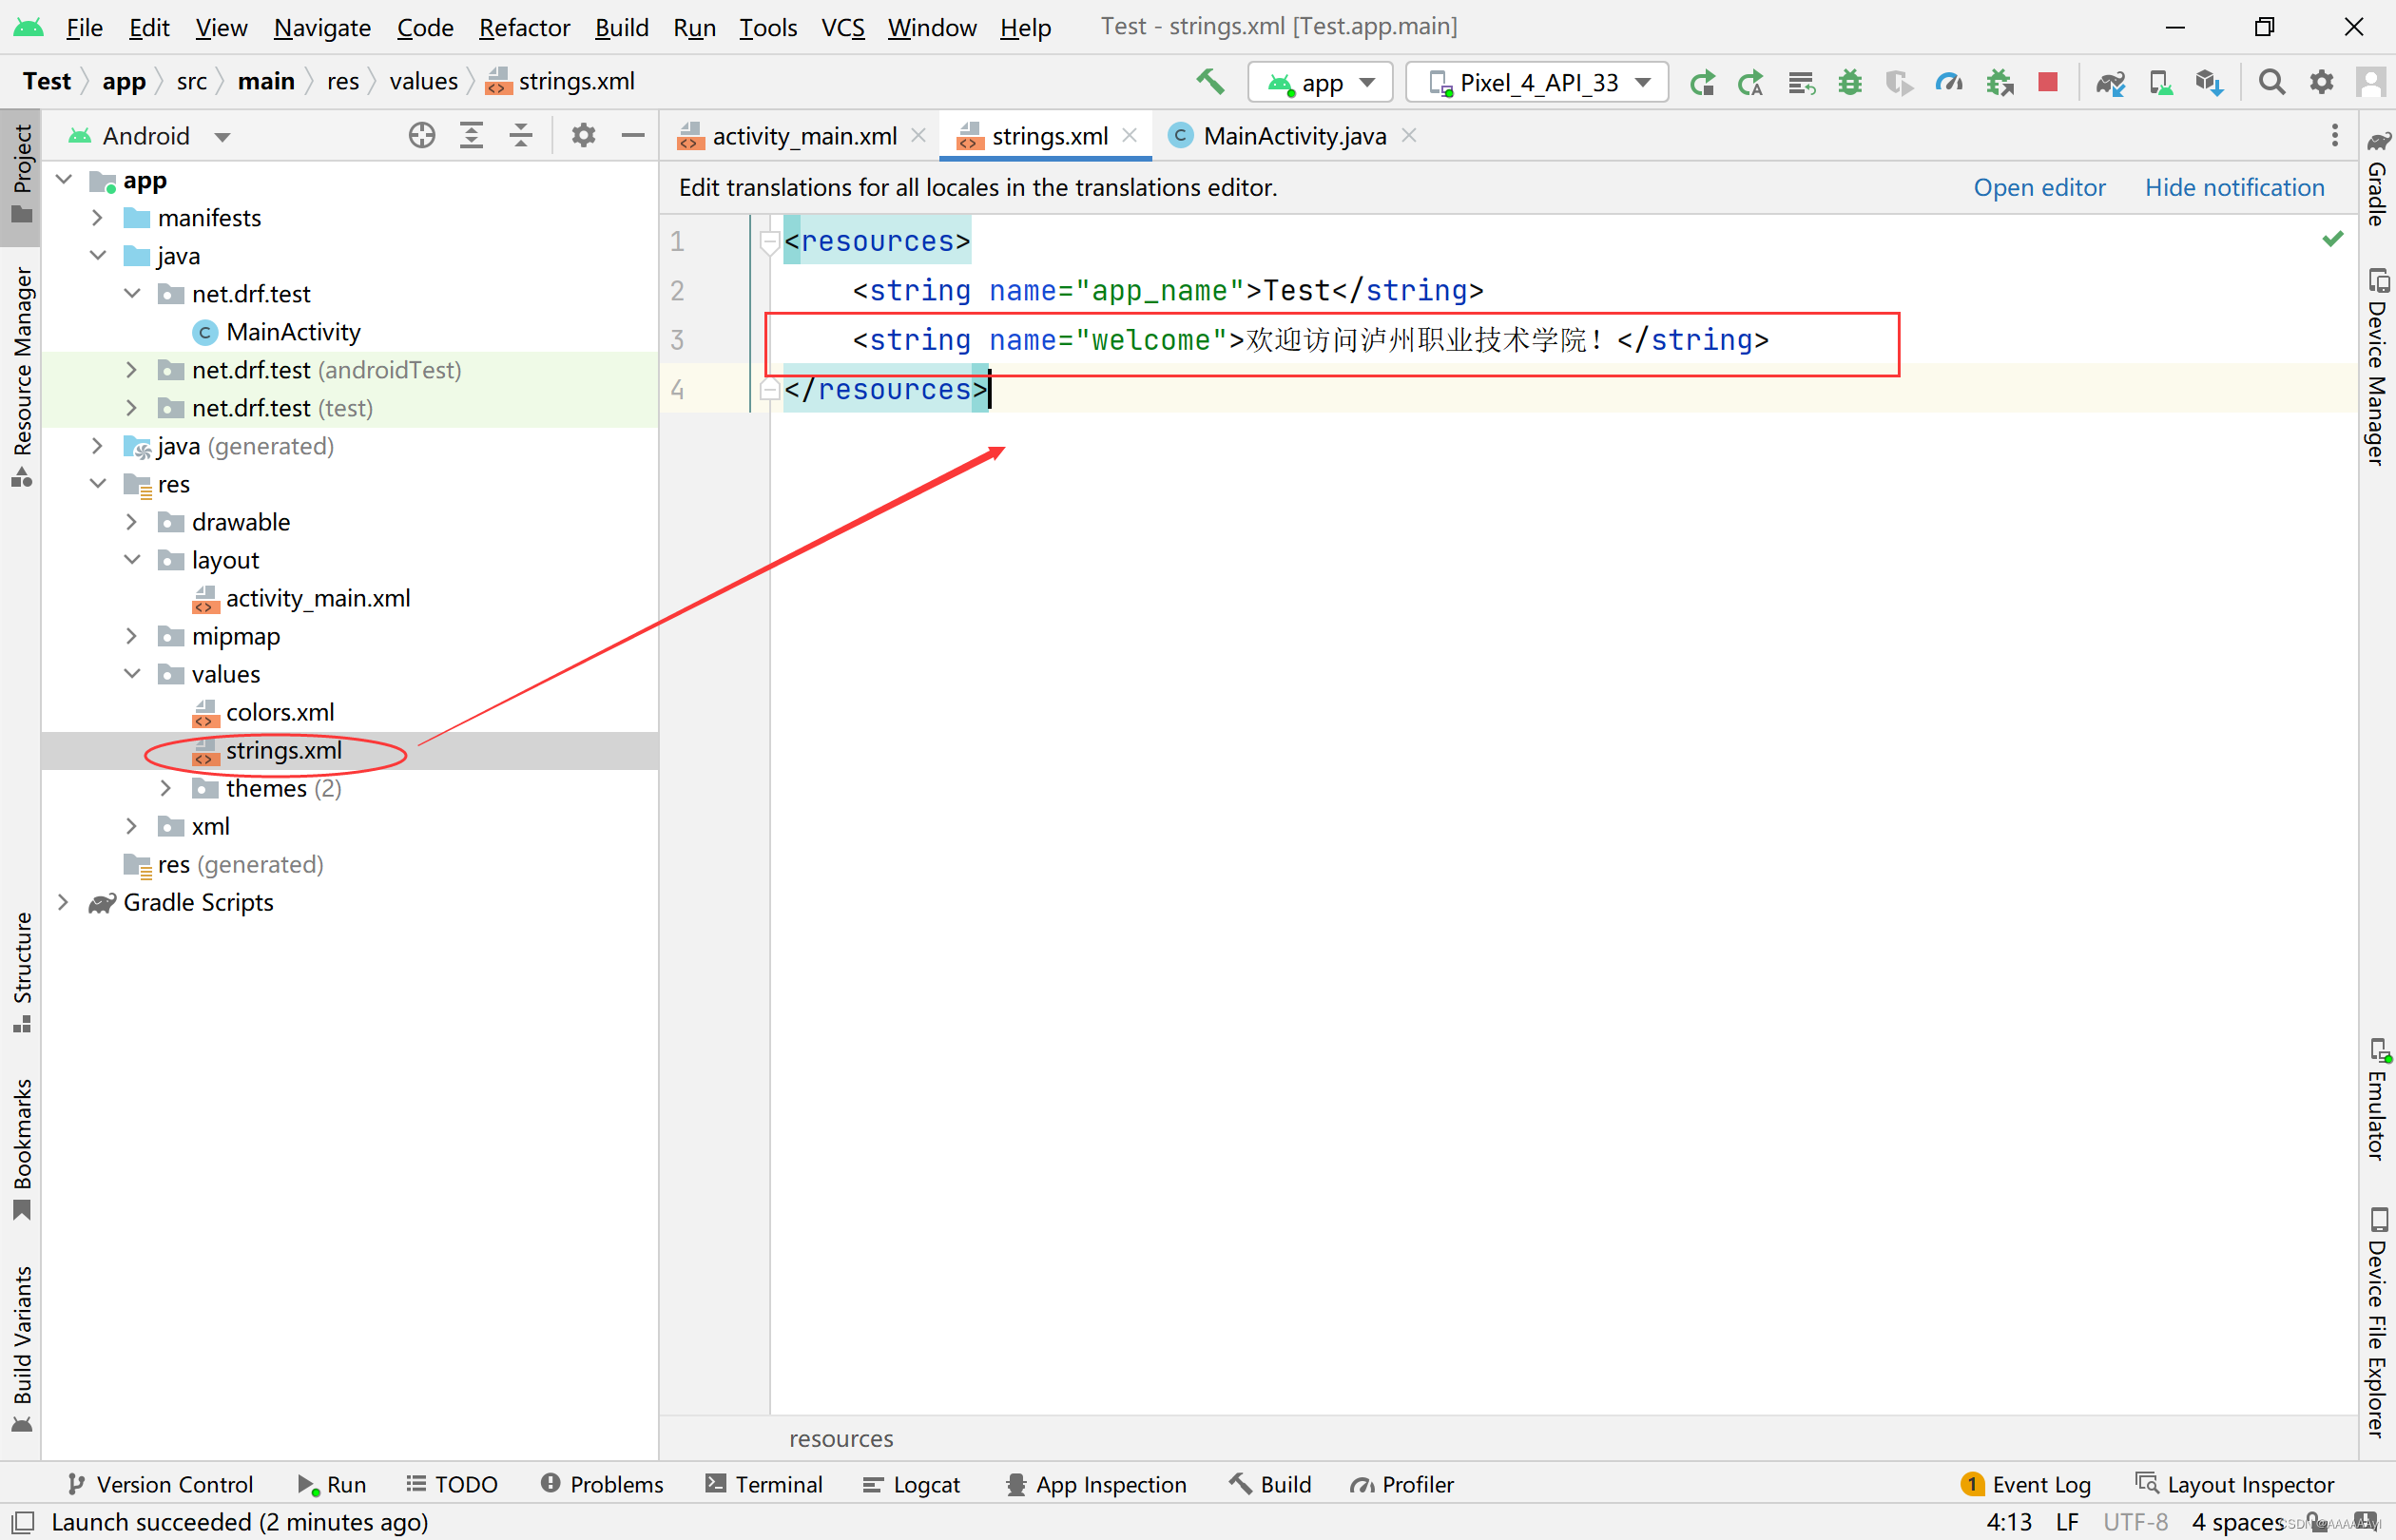Select opened file target icon

coord(422,135)
